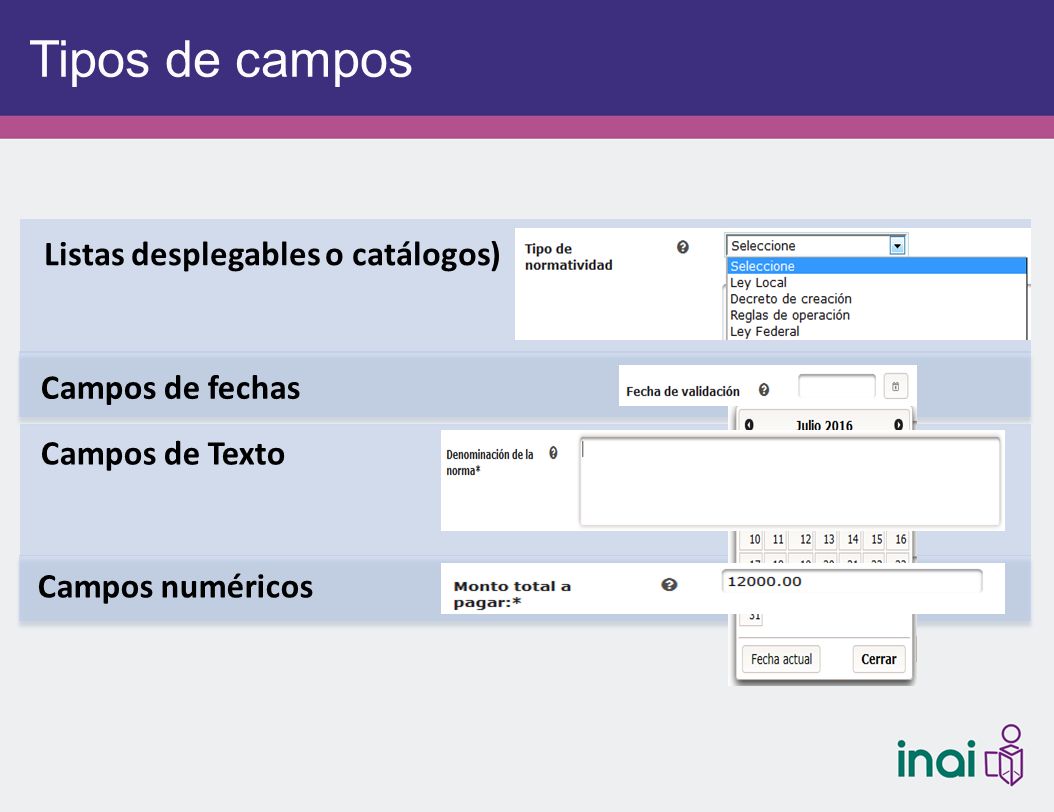Click help icon beside Denominación de la norma
This screenshot has width=1054, height=812.
[x=553, y=453]
